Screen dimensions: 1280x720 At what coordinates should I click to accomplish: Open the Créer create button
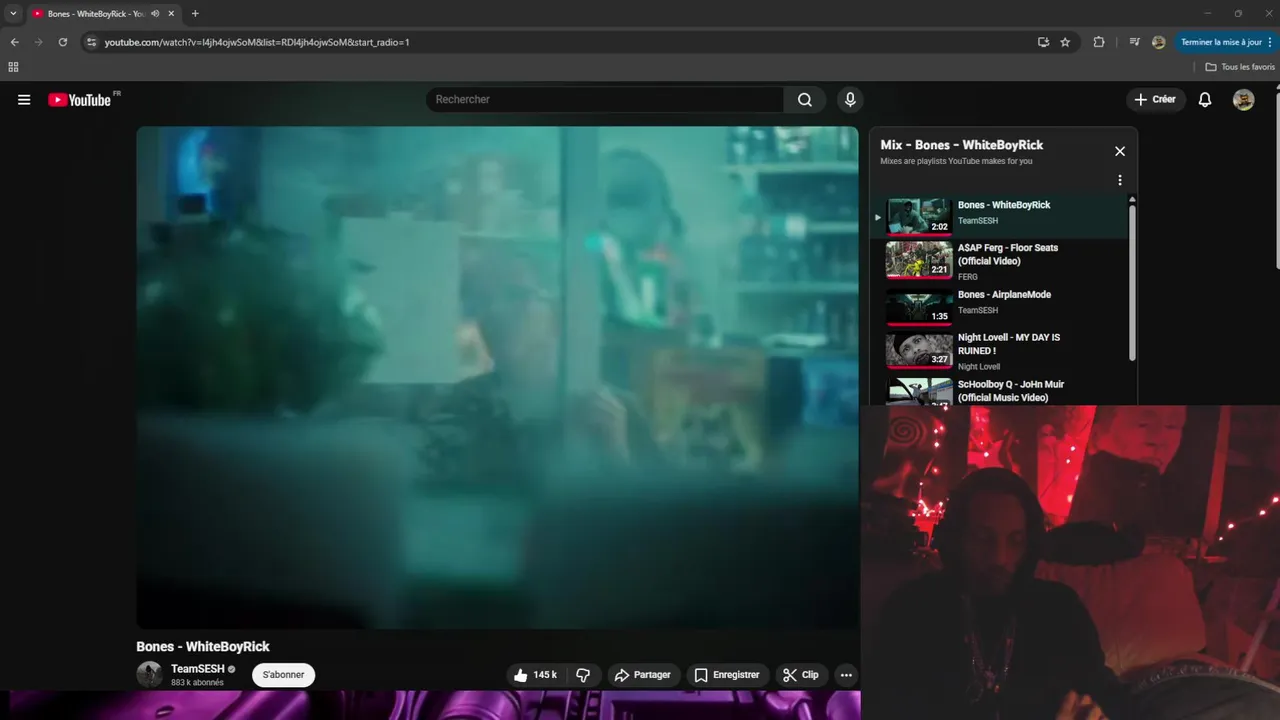coord(1155,100)
